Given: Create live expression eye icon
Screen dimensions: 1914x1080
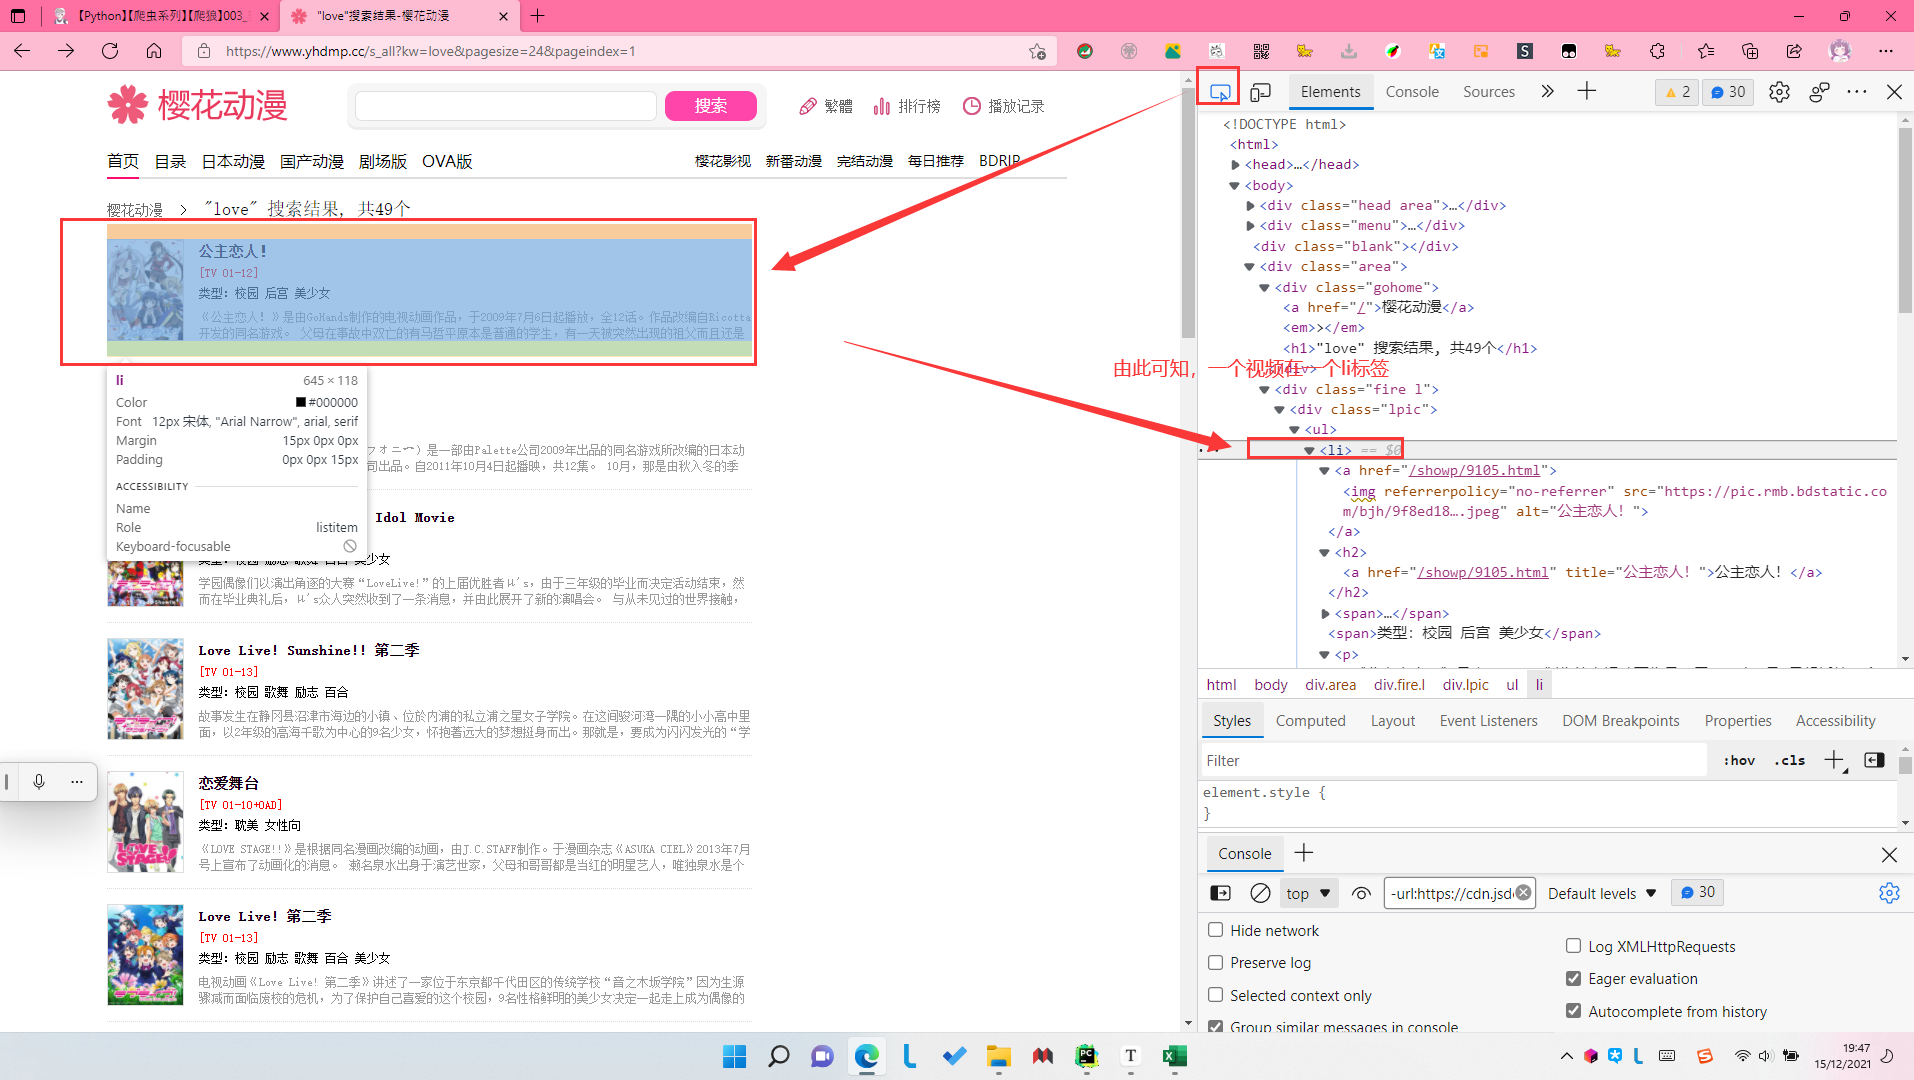Looking at the screenshot, I should [x=1361, y=893].
